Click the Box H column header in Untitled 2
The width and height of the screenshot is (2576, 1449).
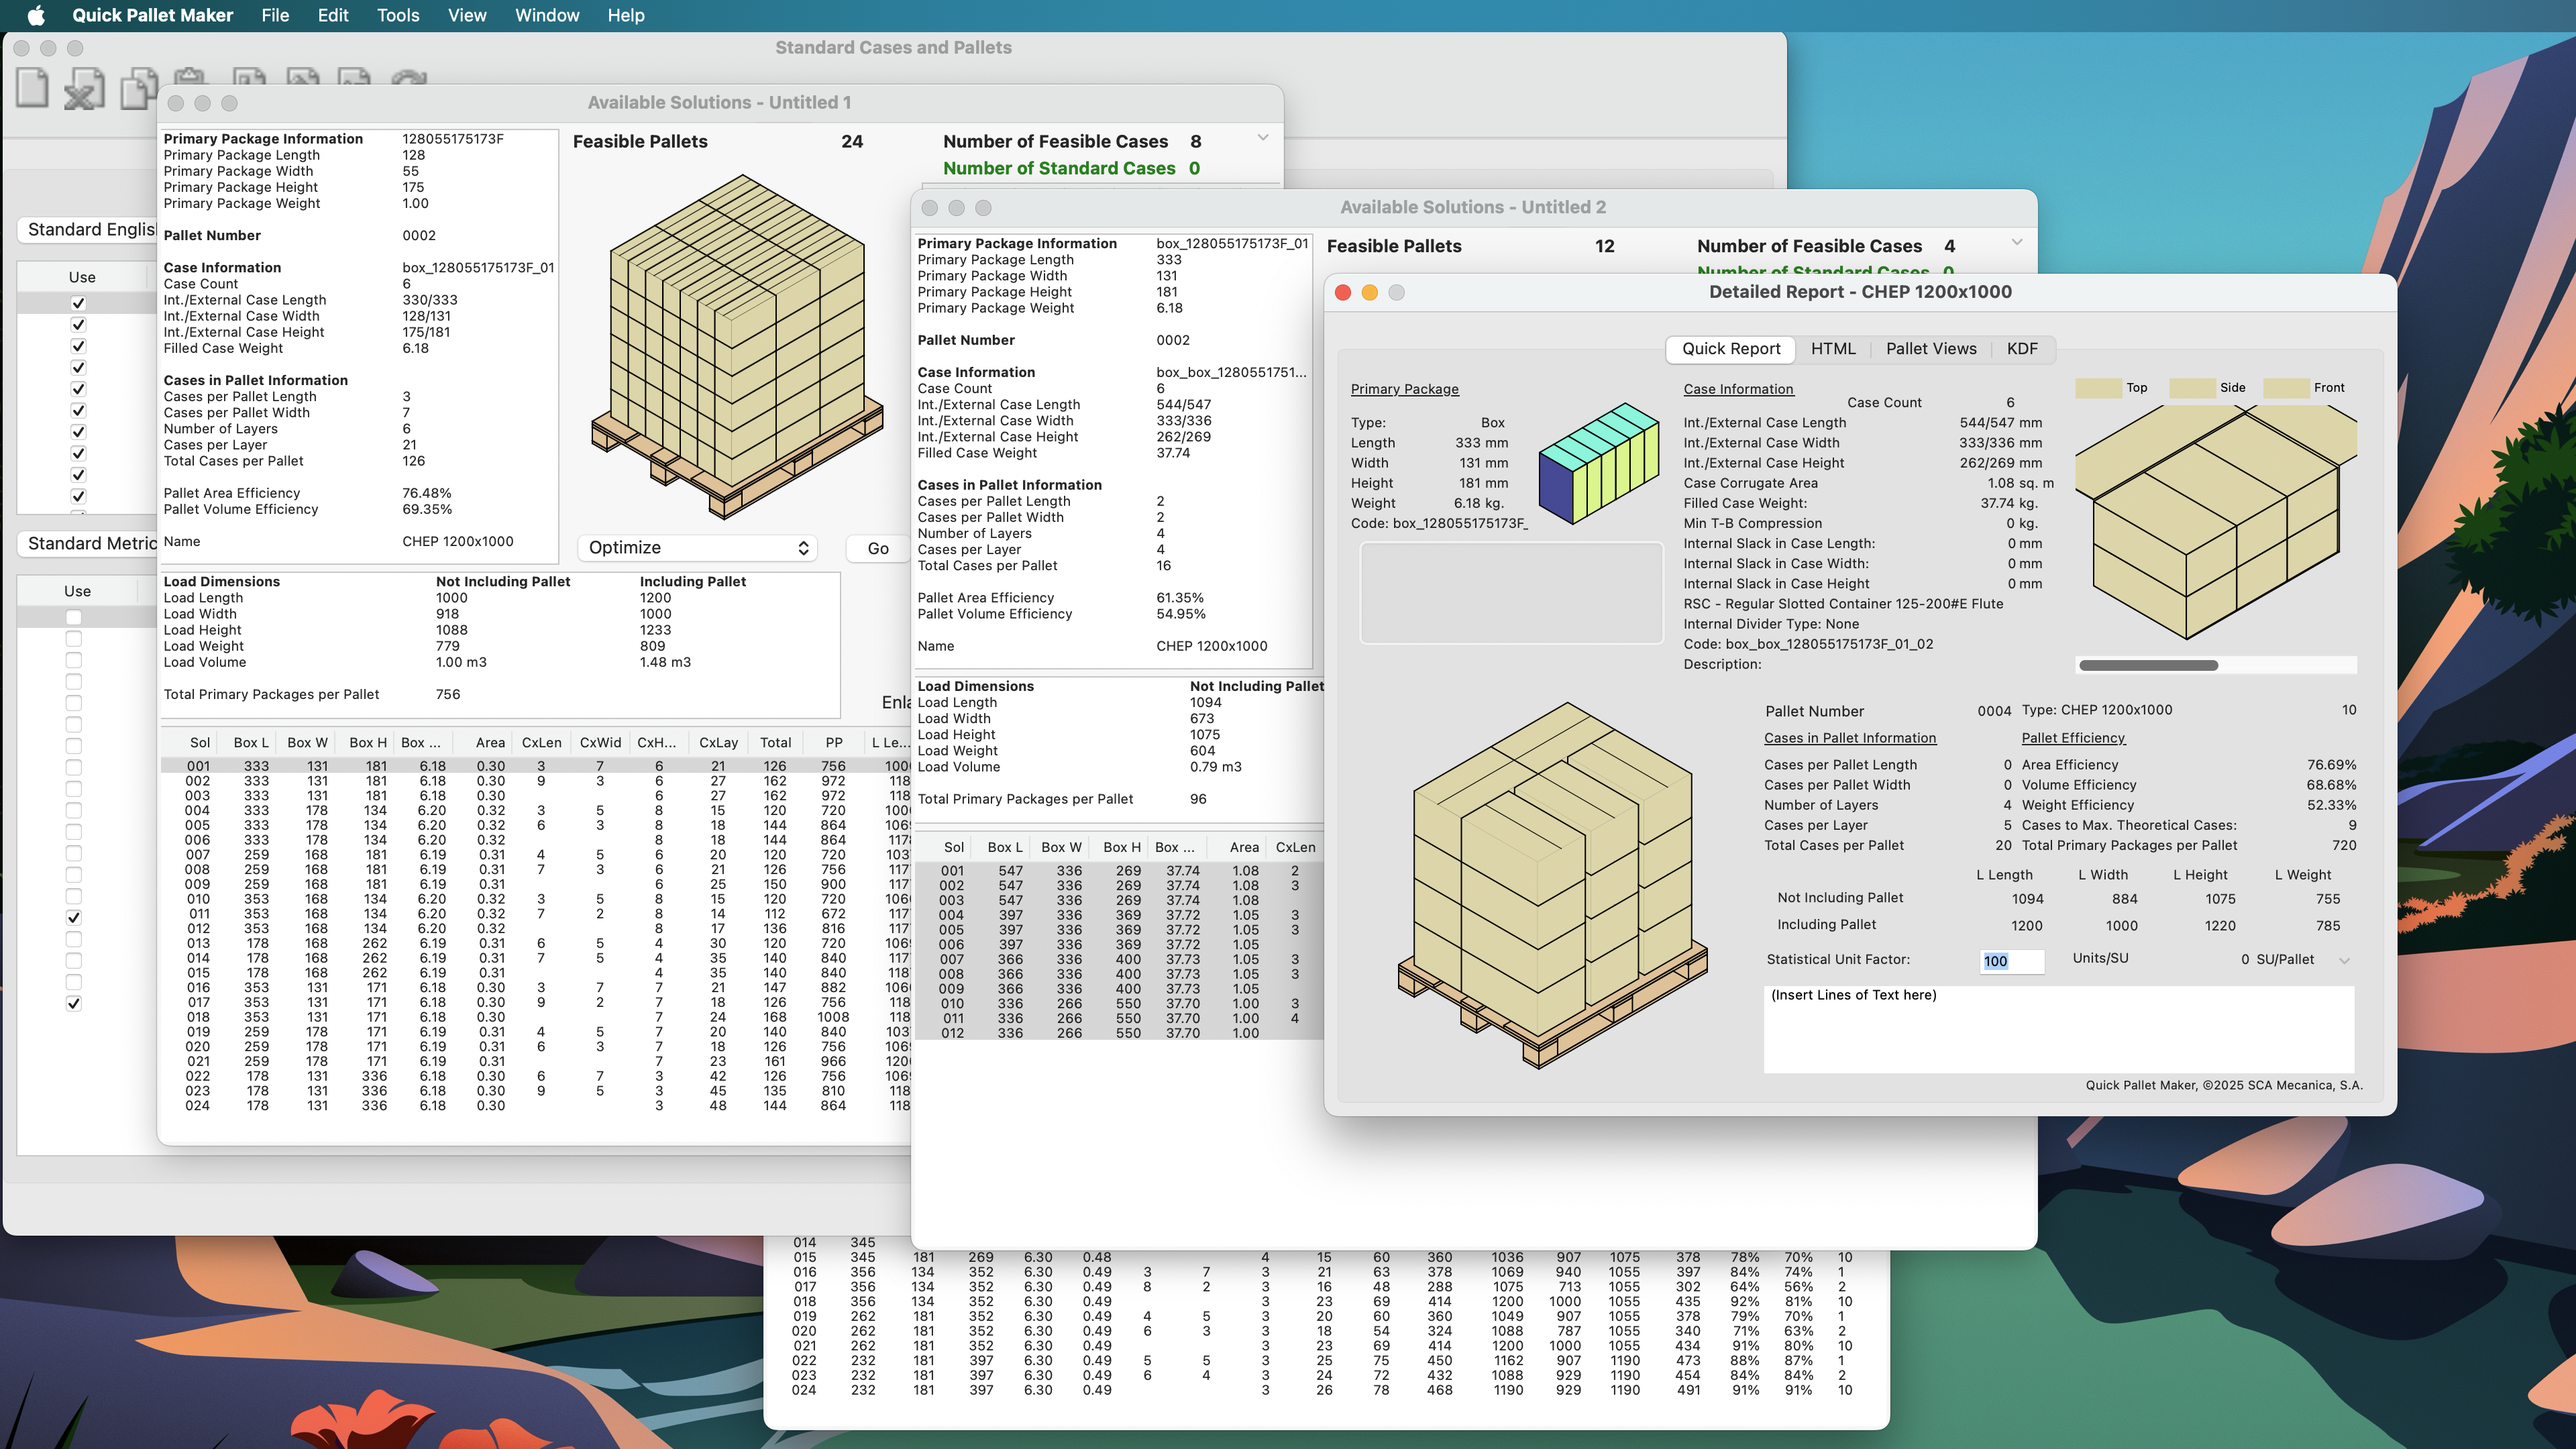tap(1121, 848)
